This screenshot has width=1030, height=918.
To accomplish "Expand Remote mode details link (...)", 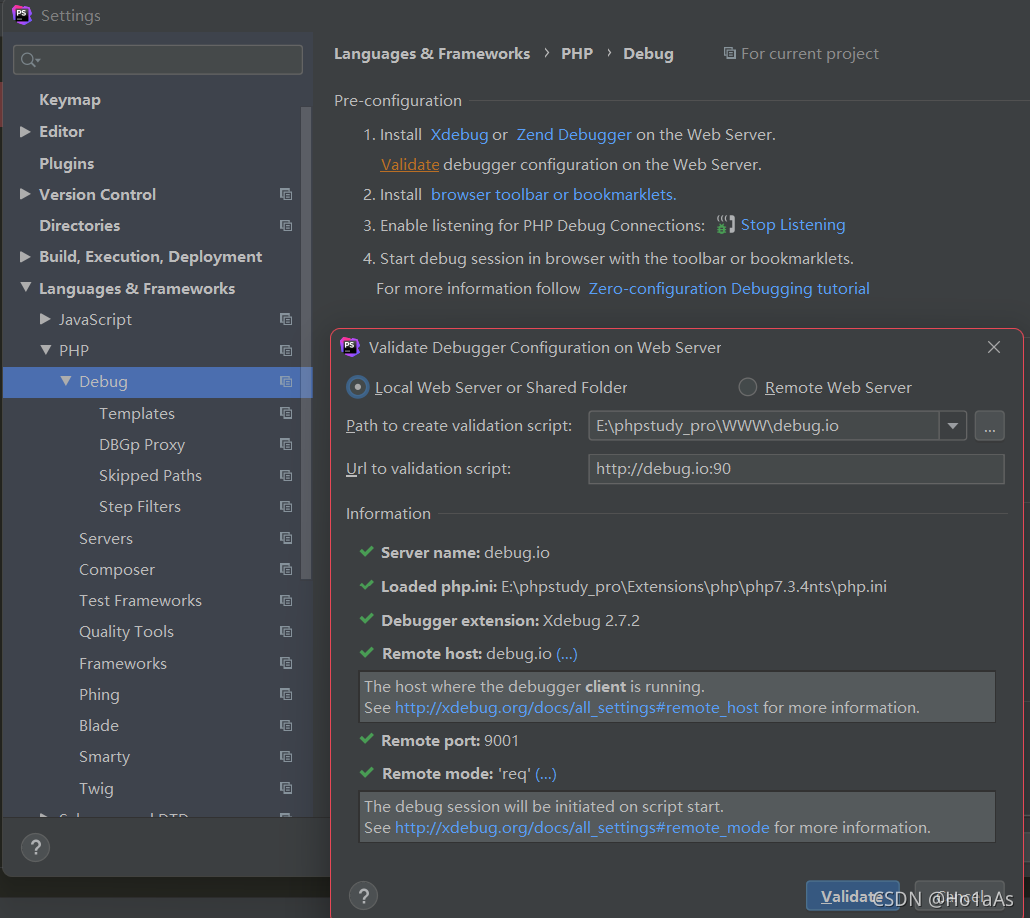I will click(x=546, y=774).
